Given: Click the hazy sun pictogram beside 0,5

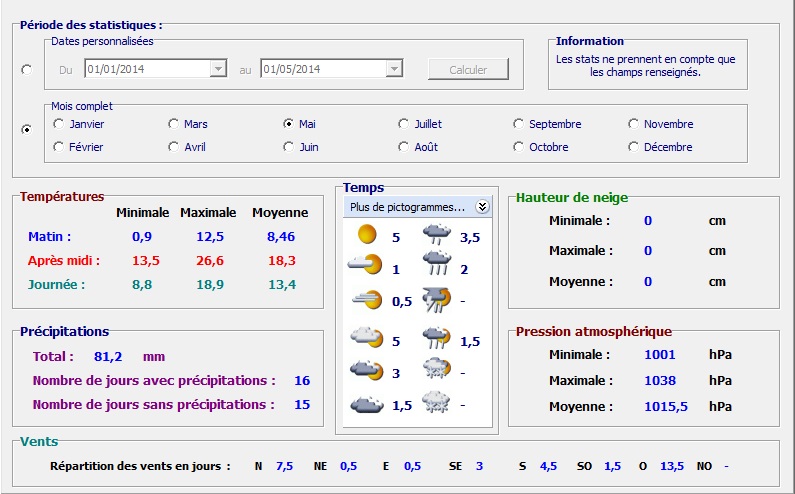Looking at the screenshot, I should (x=367, y=300).
